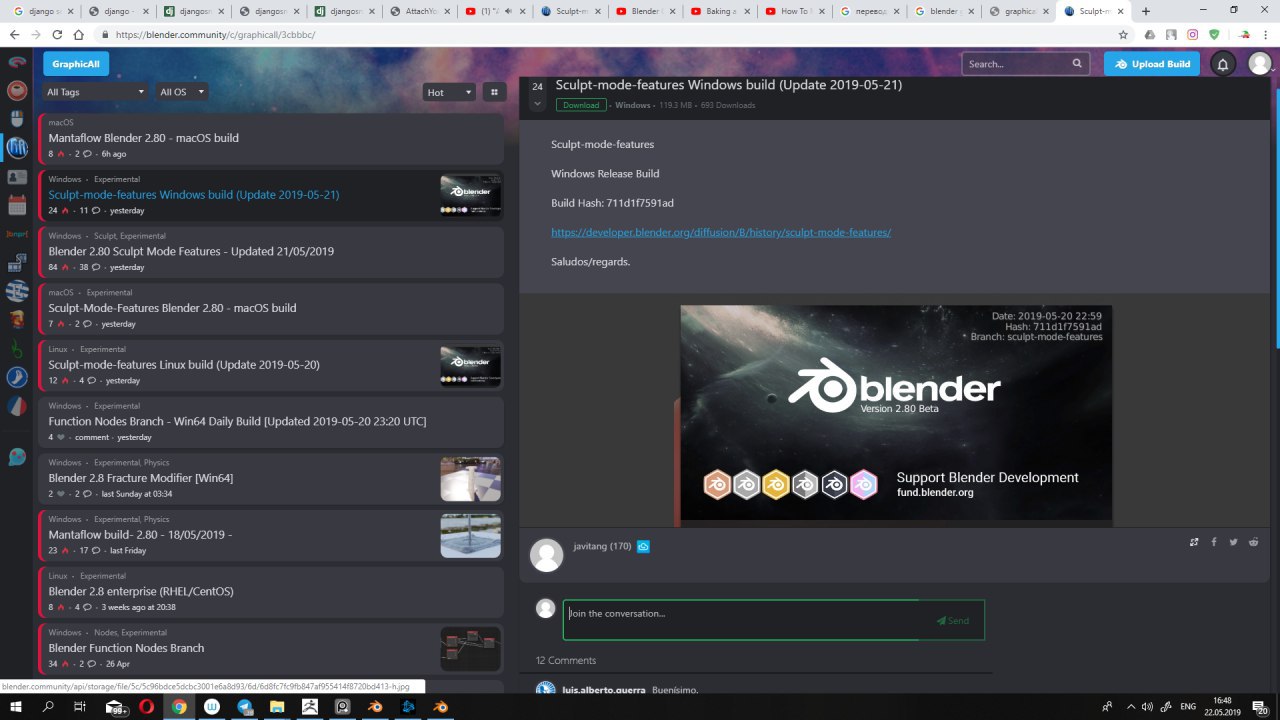The width and height of the screenshot is (1280, 720).
Task: Open the calendar icon in sidebar
Action: (x=17, y=206)
